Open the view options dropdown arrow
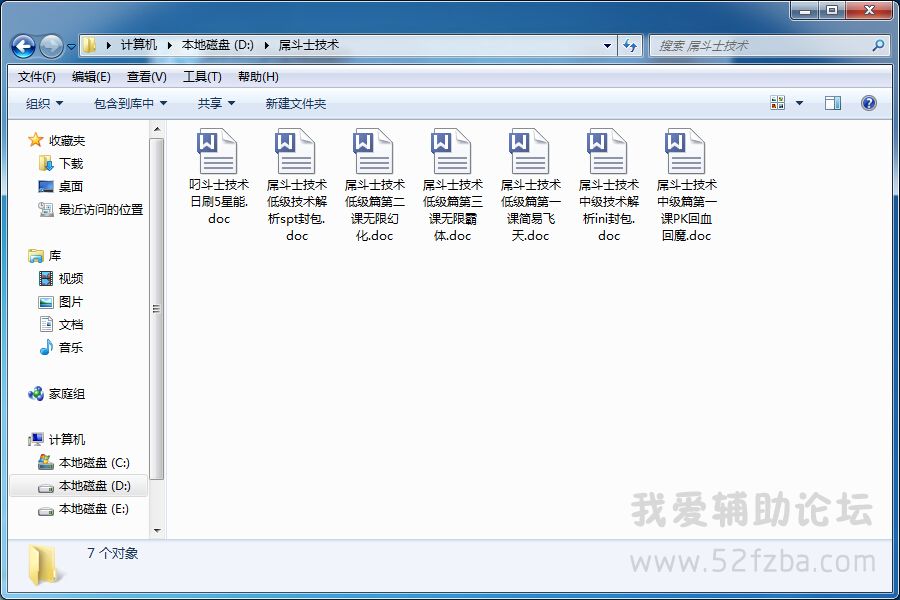Screen dimensions: 900x600 point(799,104)
